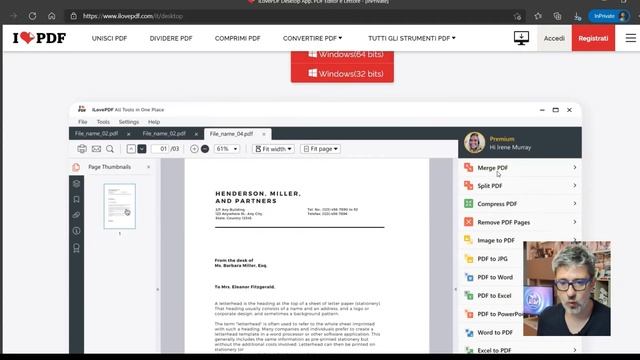Open the attachments paperclip sidebar icon
This screenshot has width=640, height=360.
pos(76,215)
